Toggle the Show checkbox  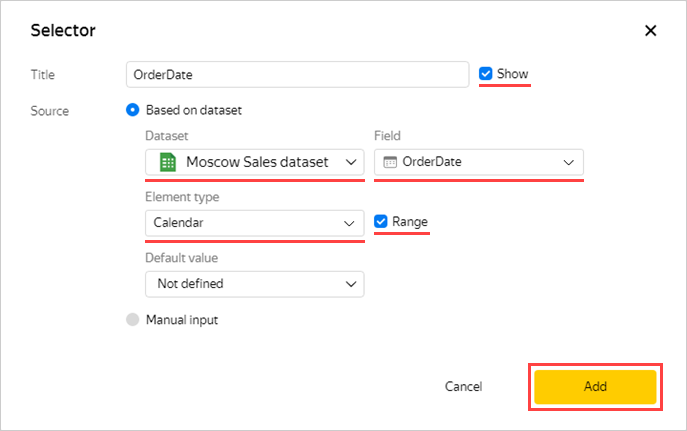pos(486,74)
